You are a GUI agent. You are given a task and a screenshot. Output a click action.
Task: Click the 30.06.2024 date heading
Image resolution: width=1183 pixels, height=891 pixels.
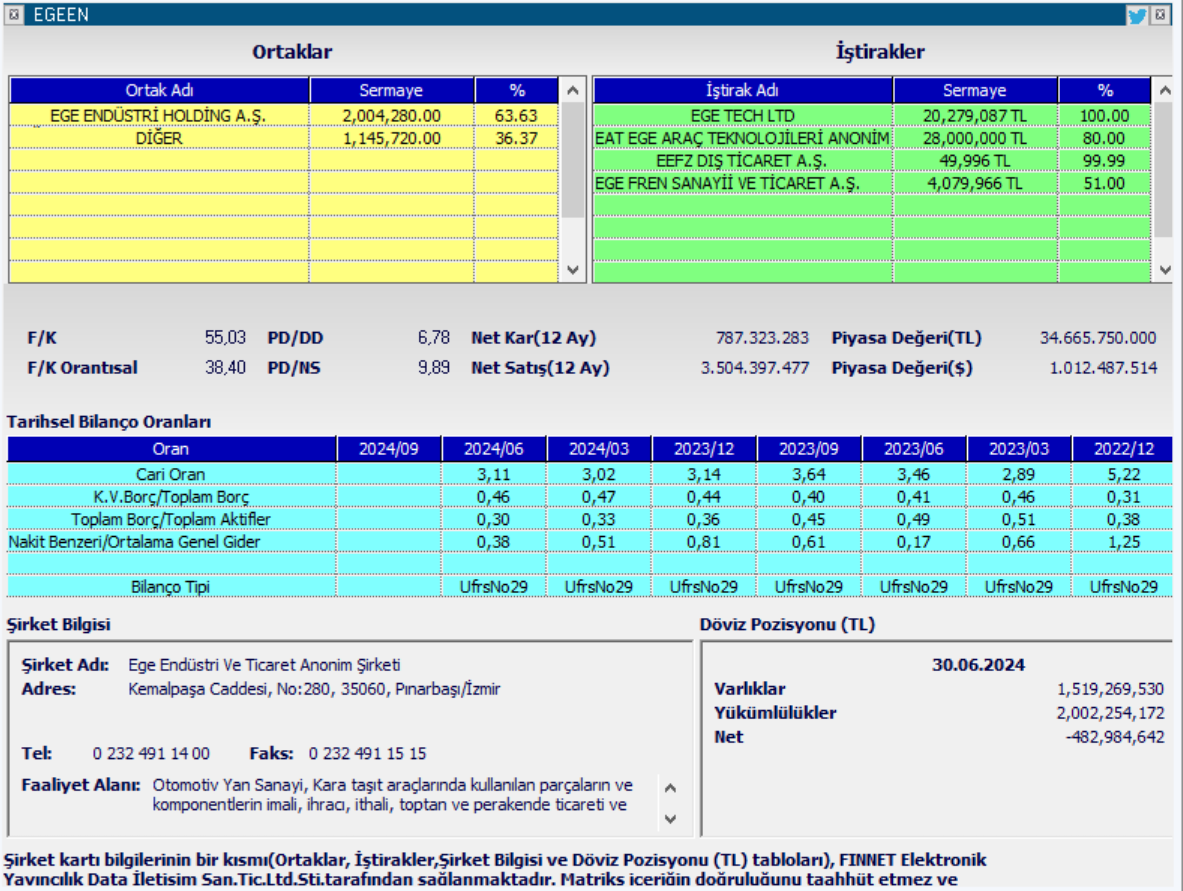click(978, 665)
